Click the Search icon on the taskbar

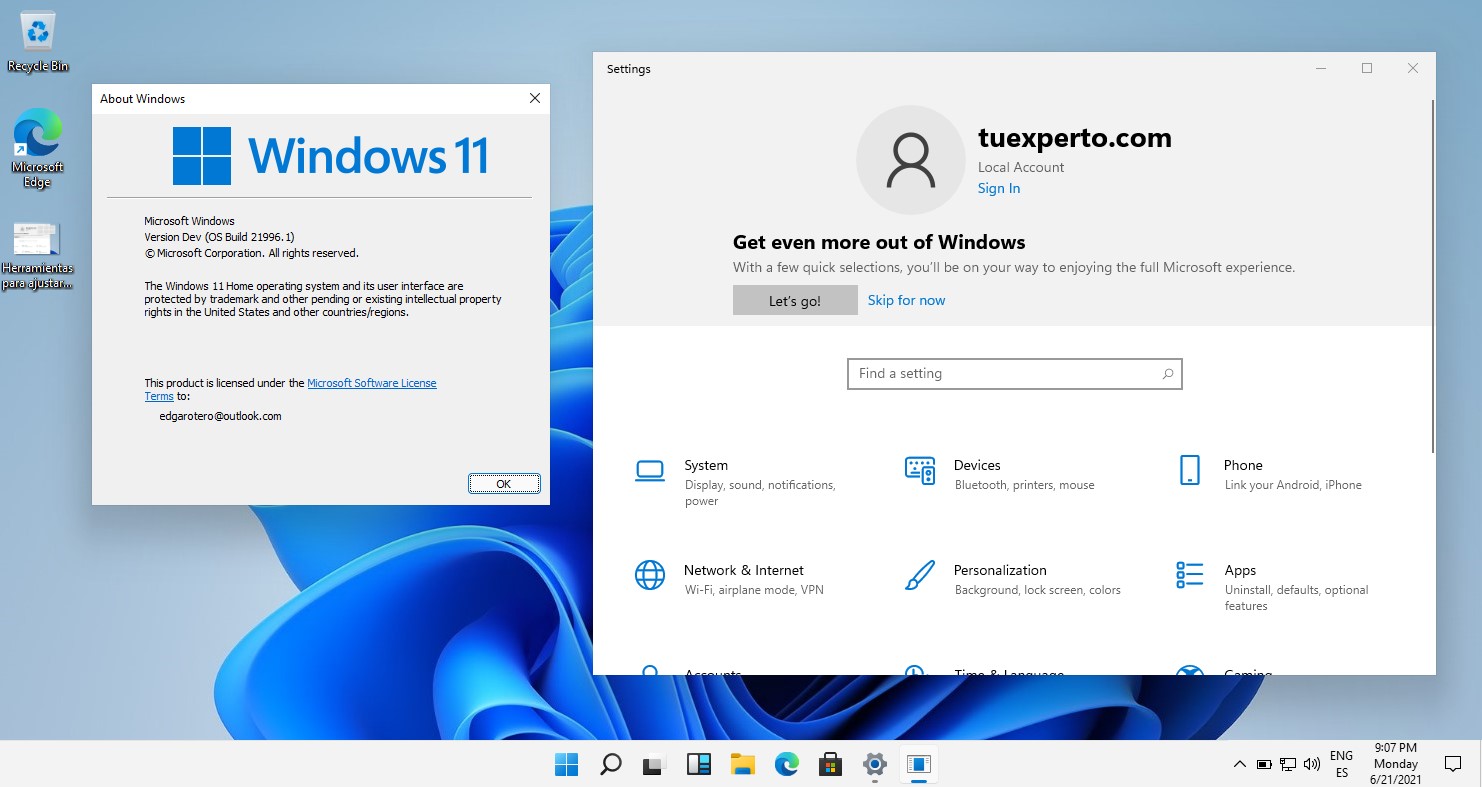click(610, 763)
